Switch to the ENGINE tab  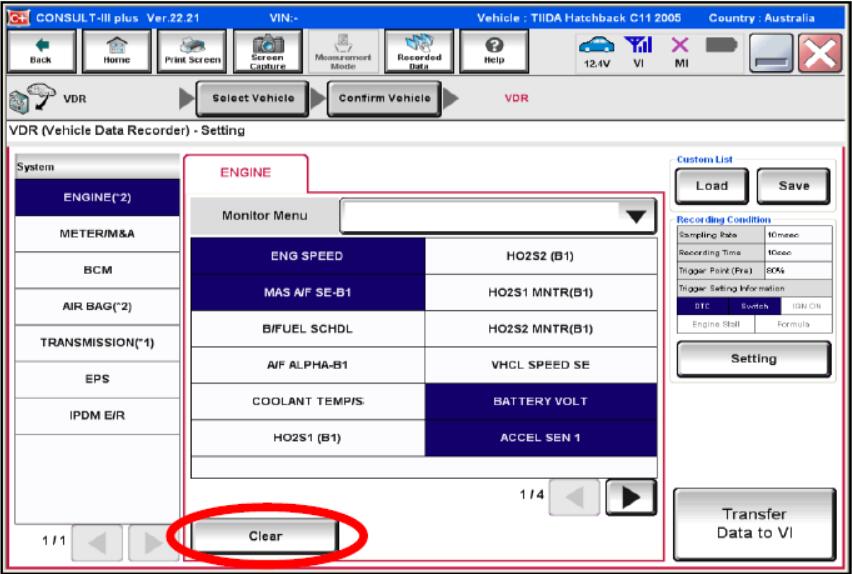point(246,172)
